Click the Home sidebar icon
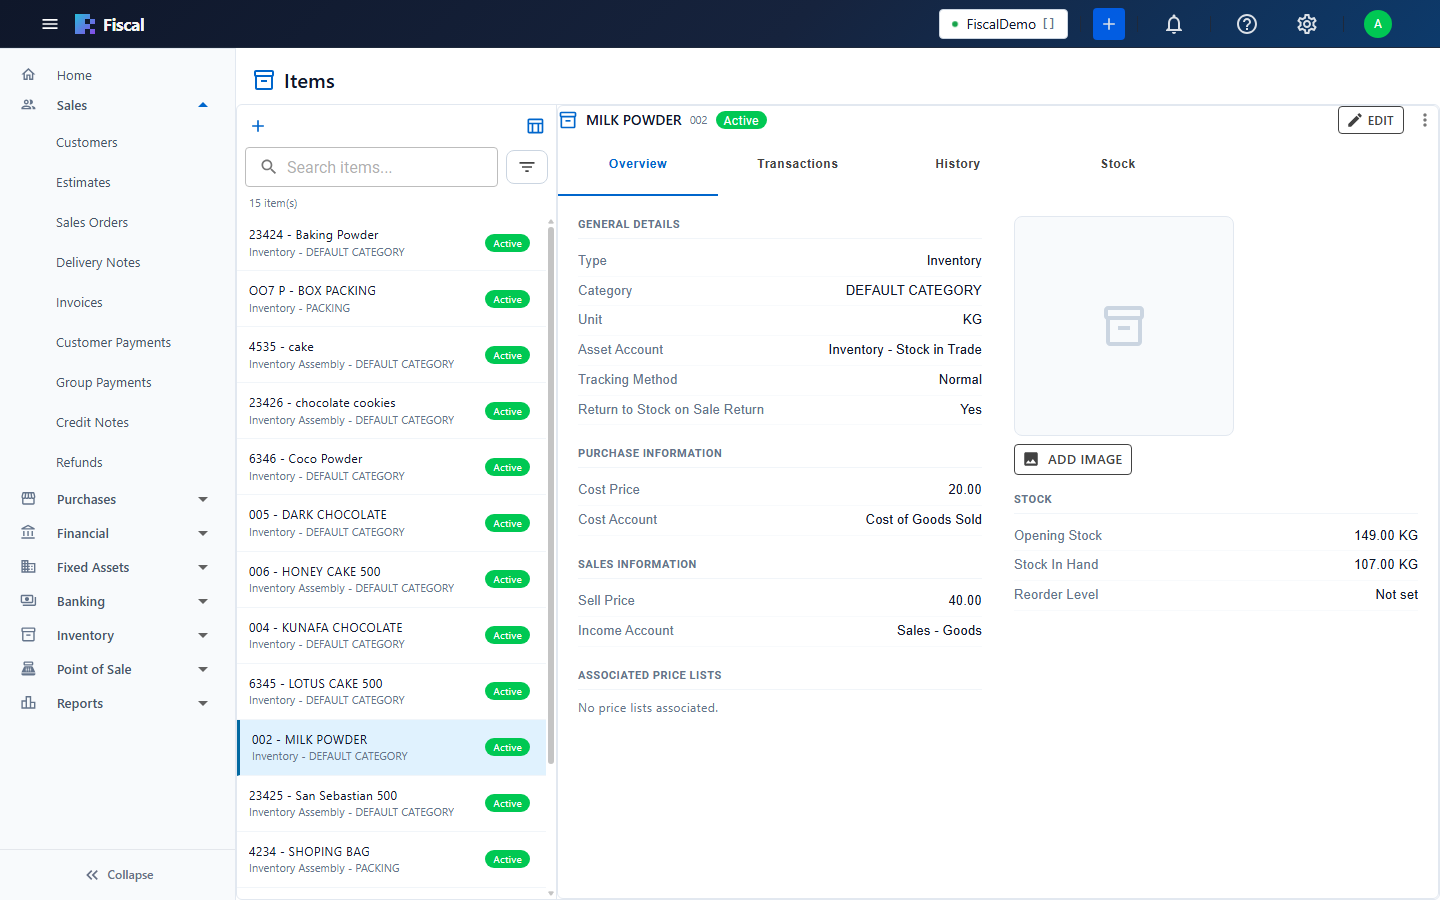Screen dimensions: 1440x900 (29, 75)
